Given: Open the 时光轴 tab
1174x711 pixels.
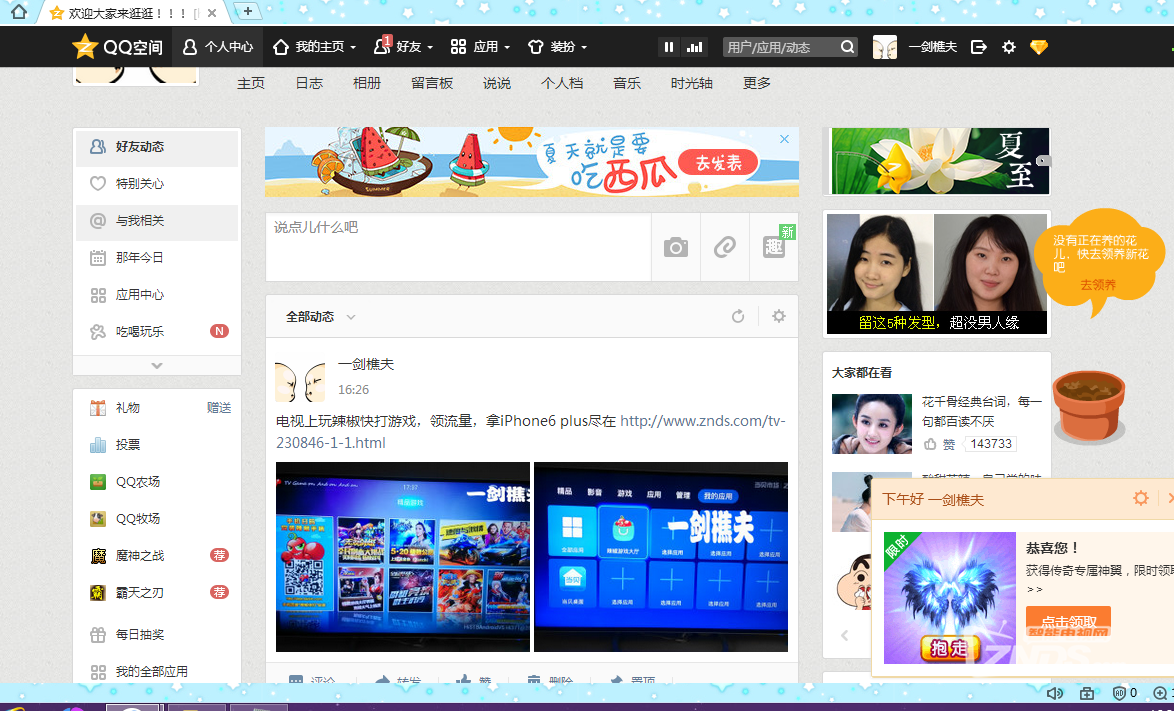Looking at the screenshot, I should pyautogui.click(x=692, y=83).
